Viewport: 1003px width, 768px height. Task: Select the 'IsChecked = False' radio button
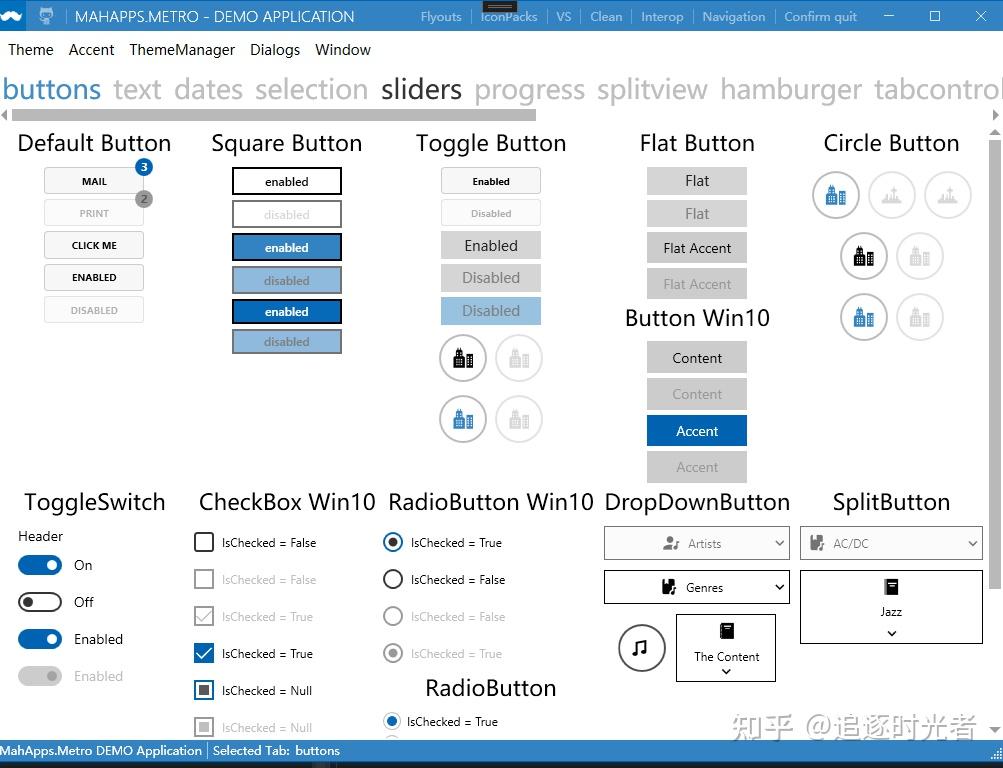(x=392, y=579)
